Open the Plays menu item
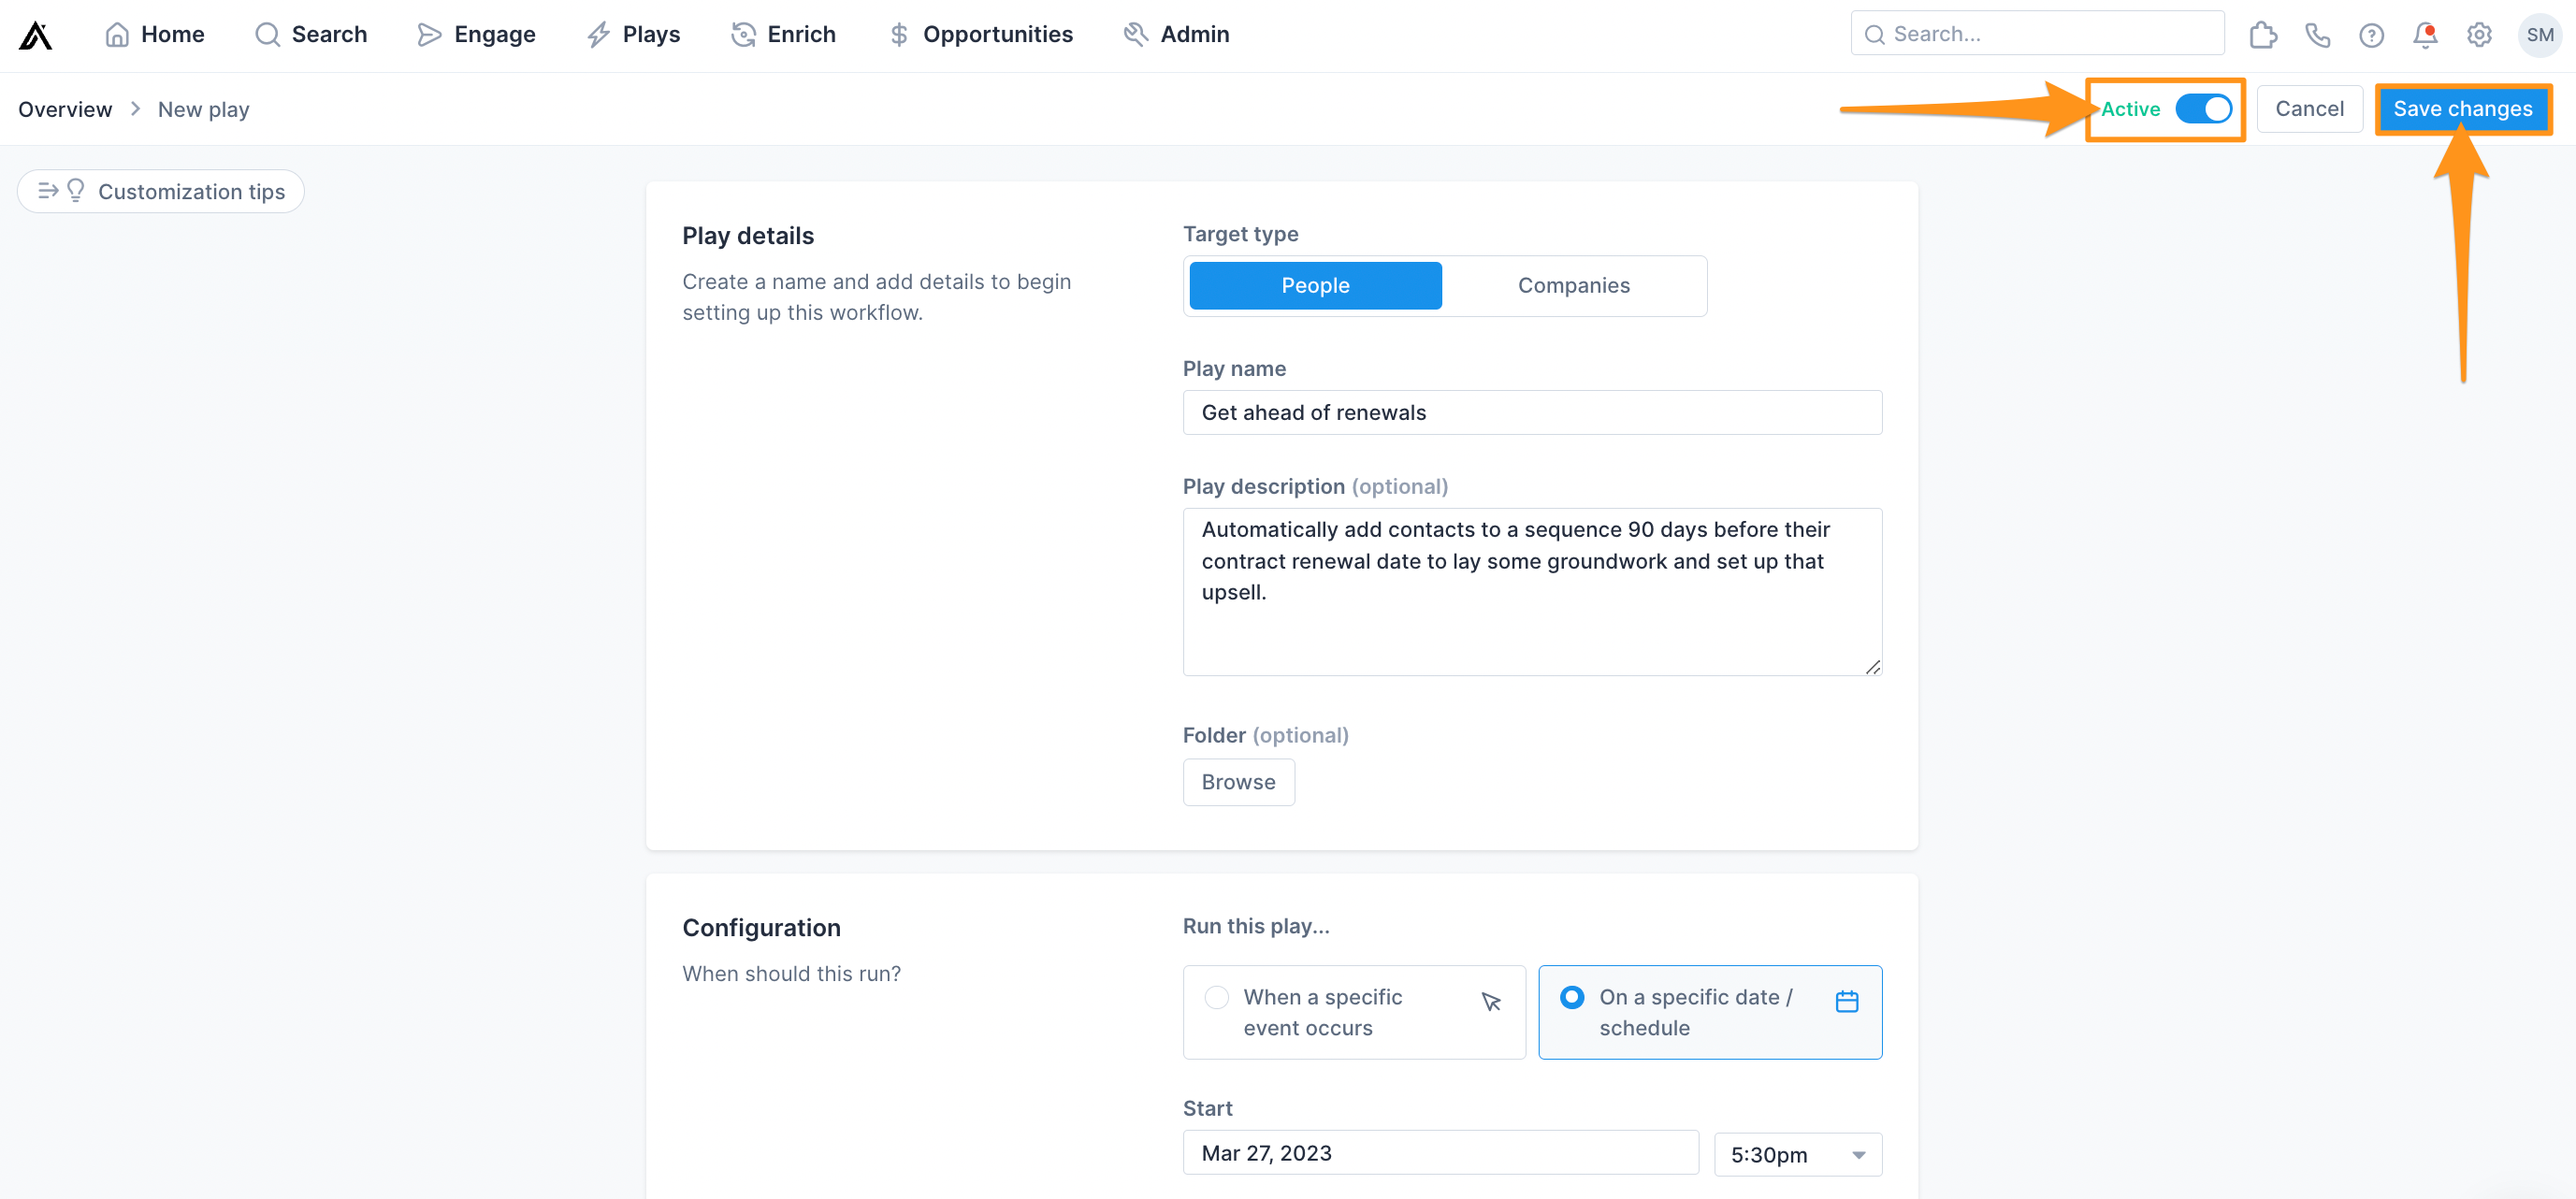Image resolution: width=2576 pixels, height=1199 pixels. point(633,35)
